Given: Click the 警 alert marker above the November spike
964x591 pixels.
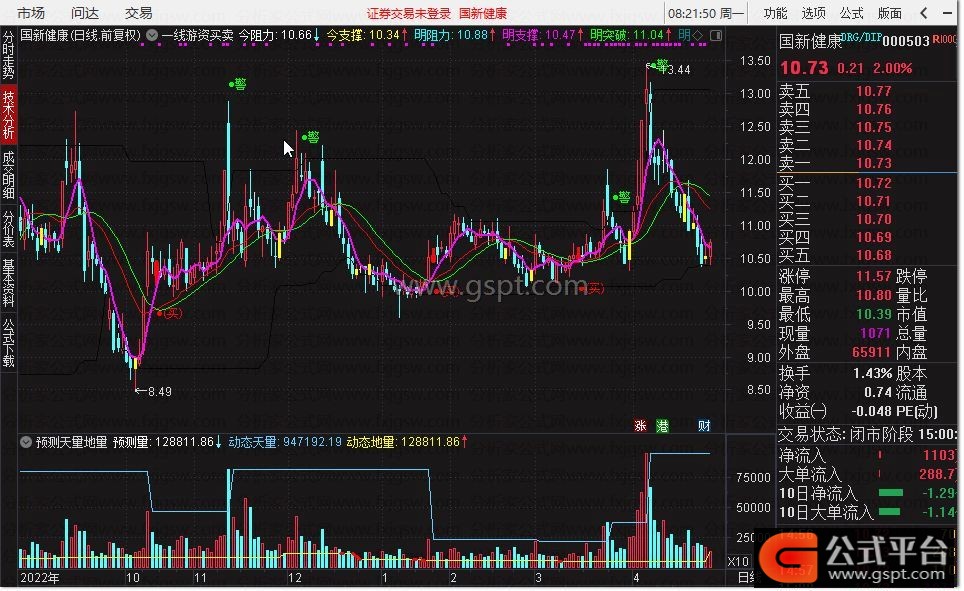Looking at the screenshot, I should tap(238, 84).
